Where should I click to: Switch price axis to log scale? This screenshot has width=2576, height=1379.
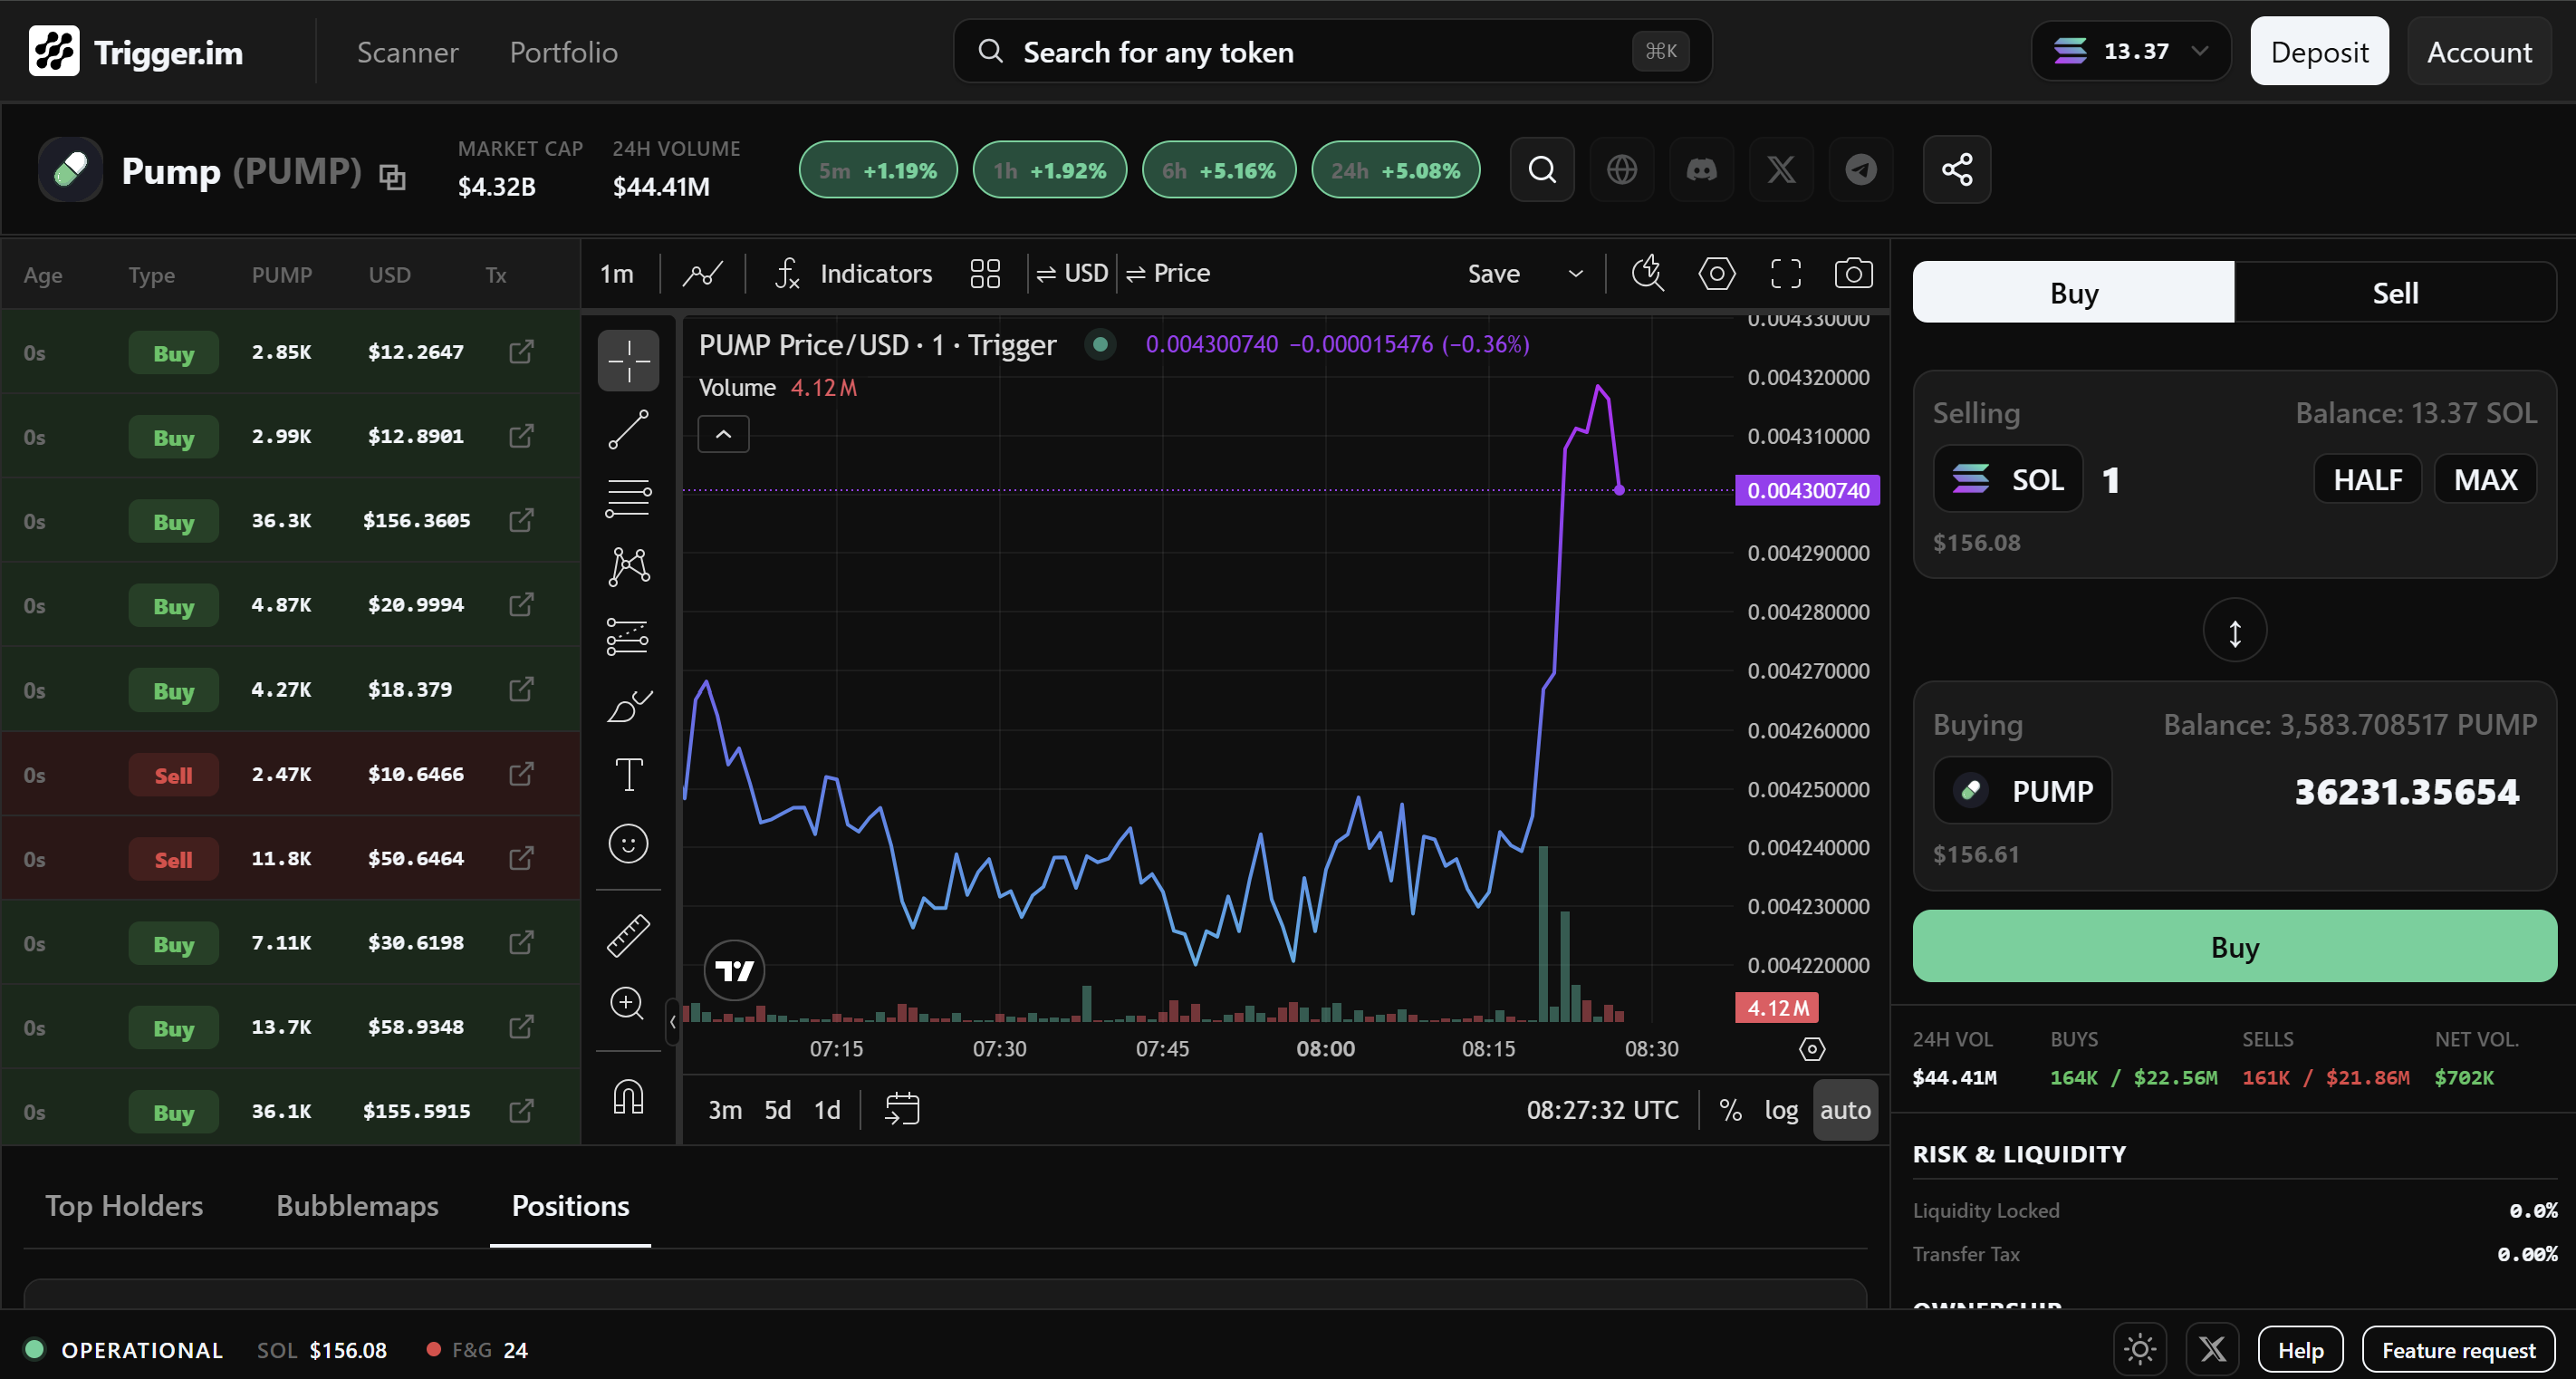[1783, 1109]
